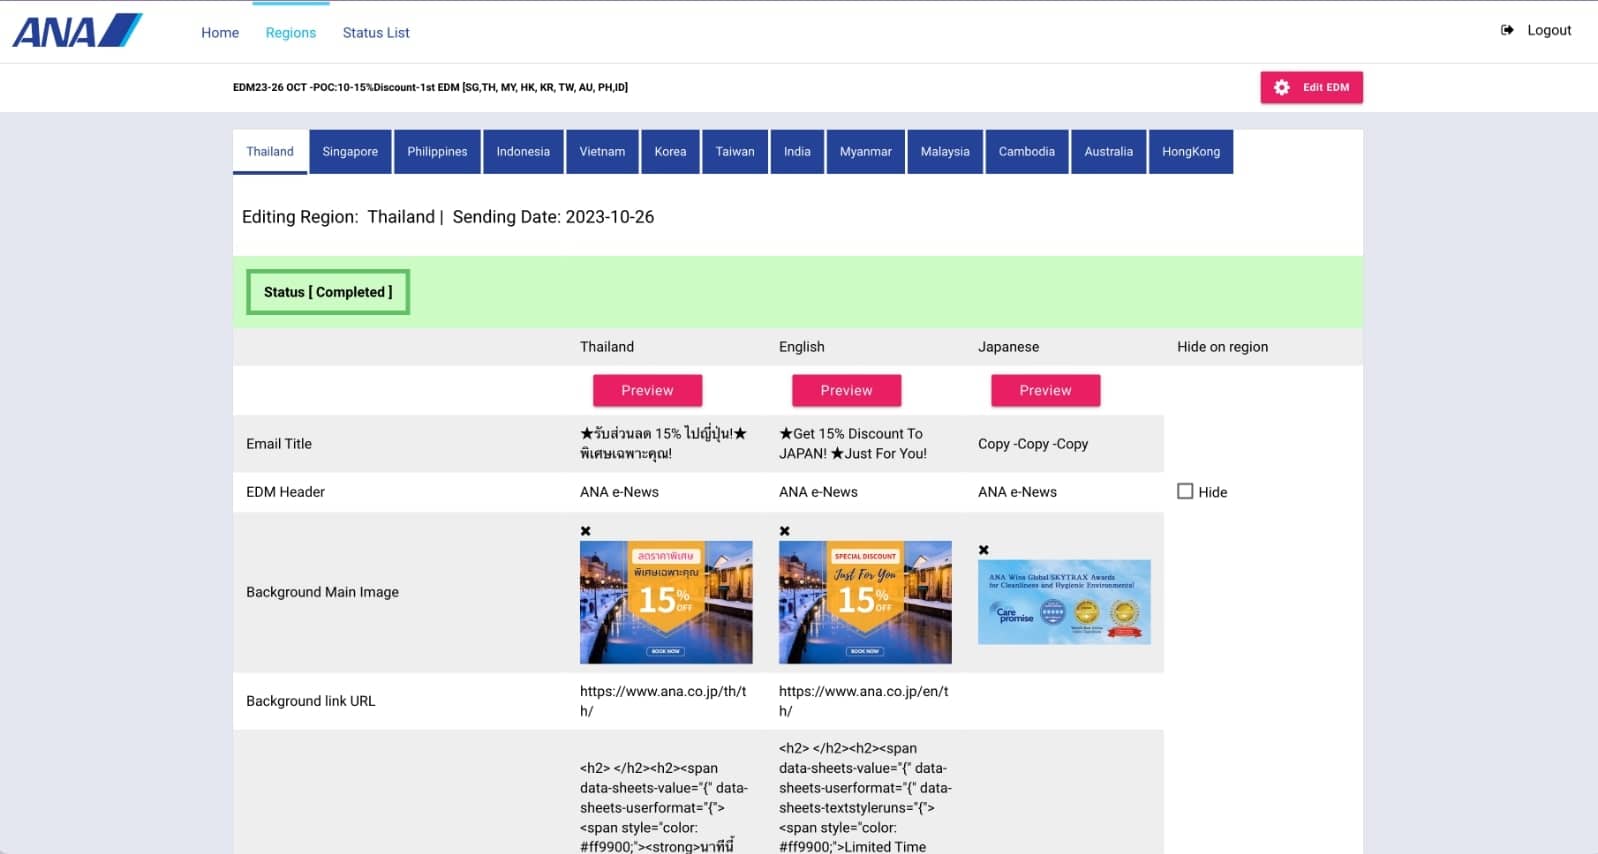1598x854 pixels.
Task: Click English background link URL ana.co.jp/en/th/
Action: pos(864,701)
